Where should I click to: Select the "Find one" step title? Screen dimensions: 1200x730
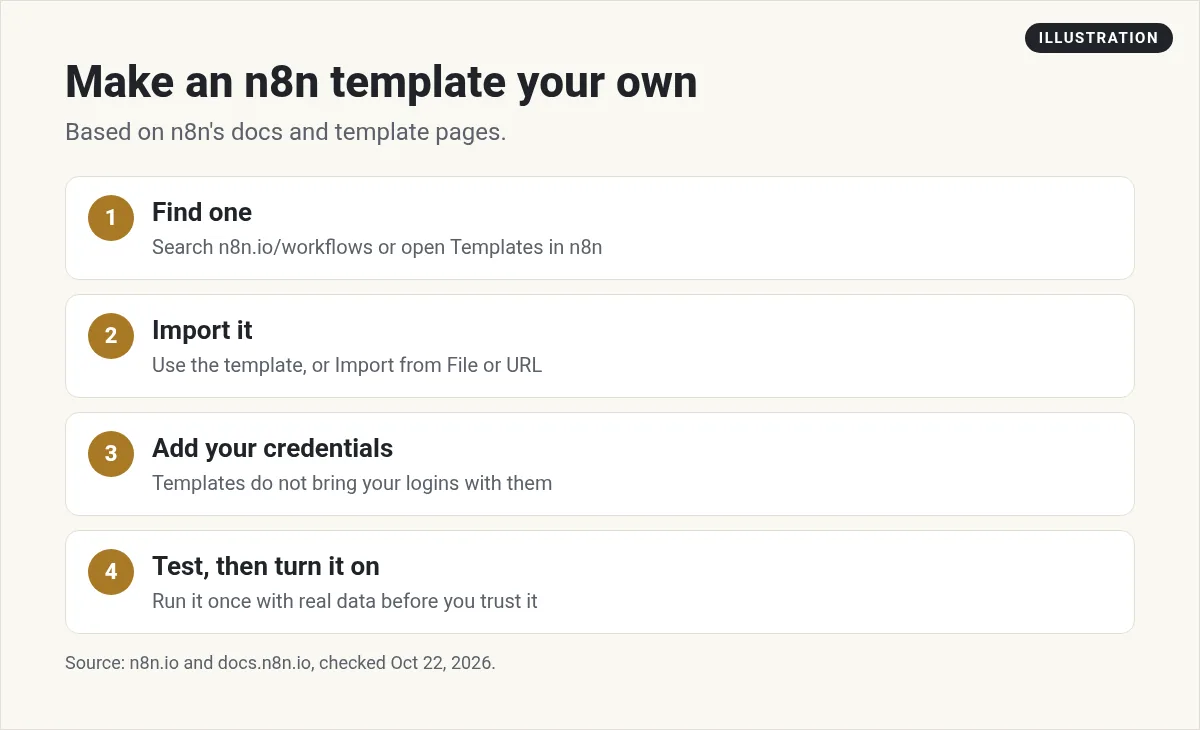point(202,212)
